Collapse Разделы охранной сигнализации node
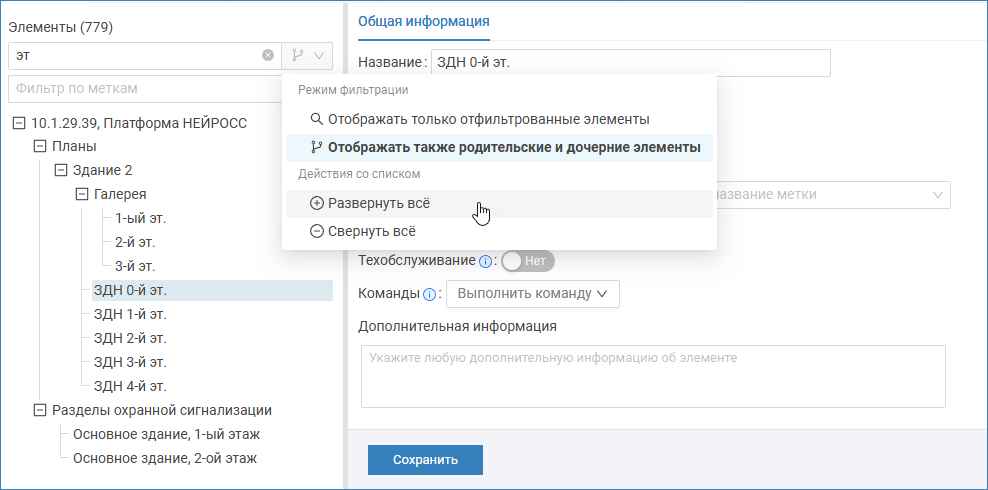The width and height of the screenshot is (988, 490). (40, 410)
